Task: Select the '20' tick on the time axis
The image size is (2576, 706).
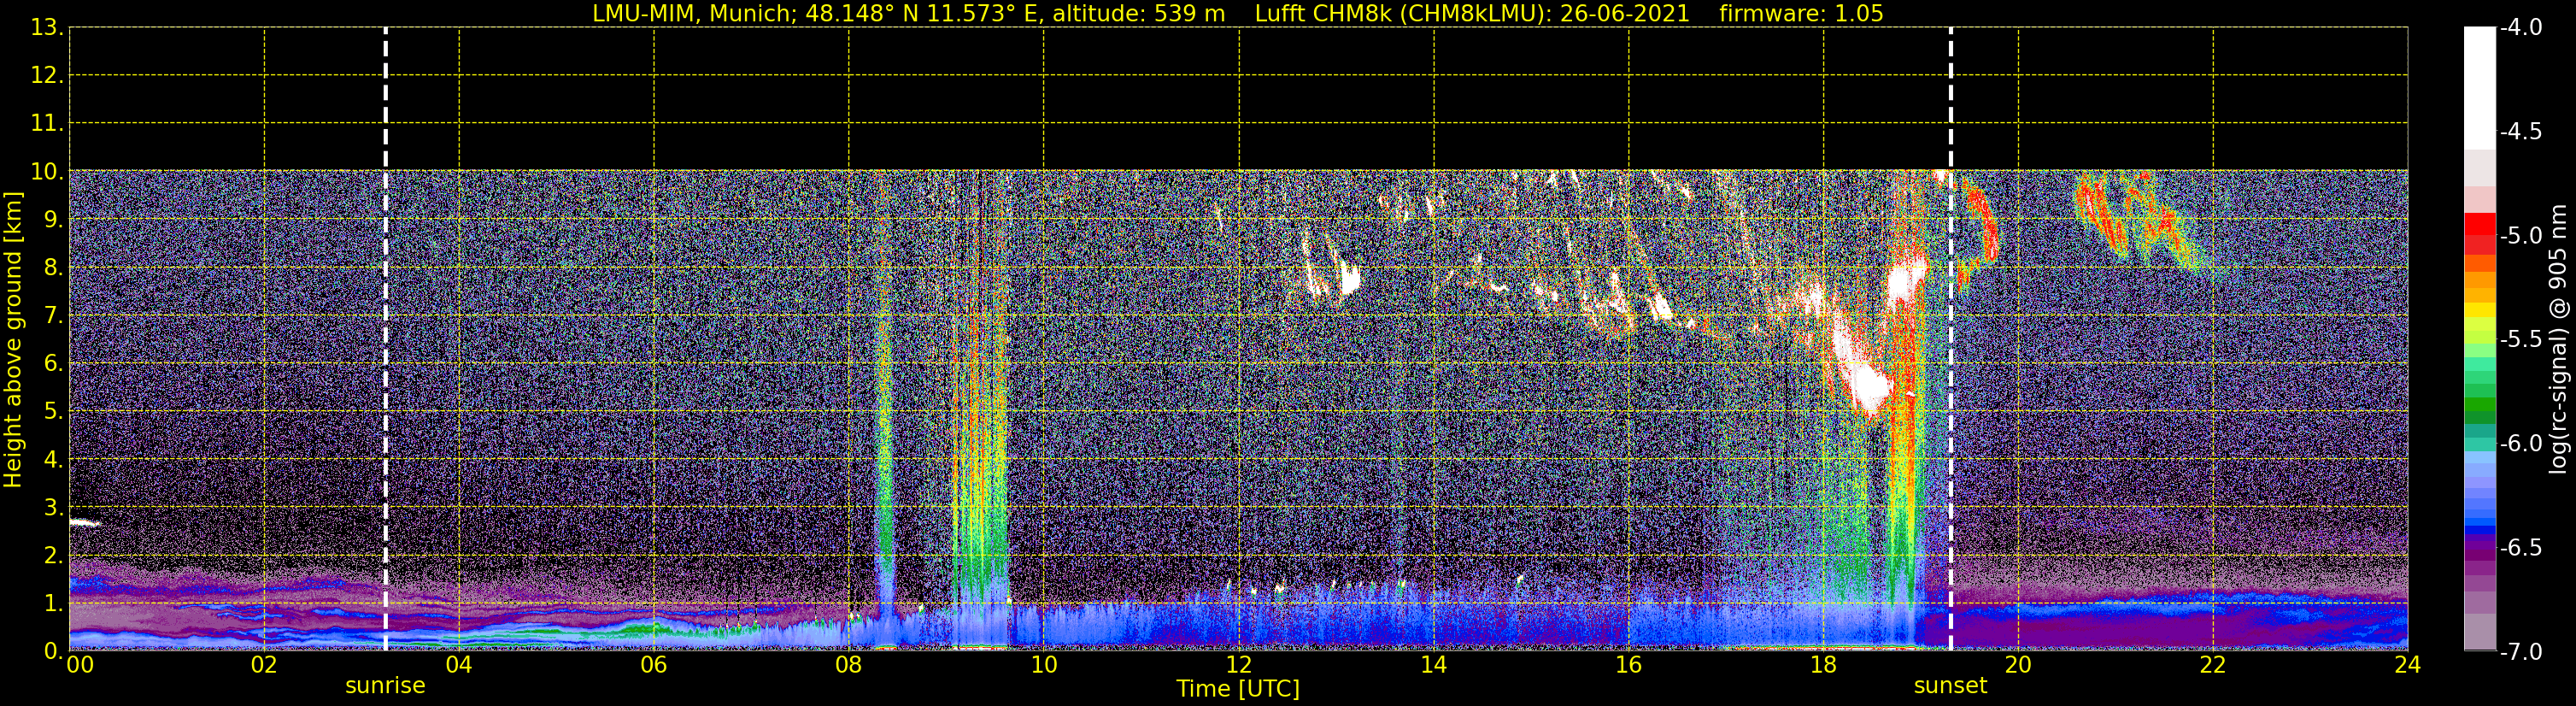Action: pyautogui.click(x=2019, y=665)
